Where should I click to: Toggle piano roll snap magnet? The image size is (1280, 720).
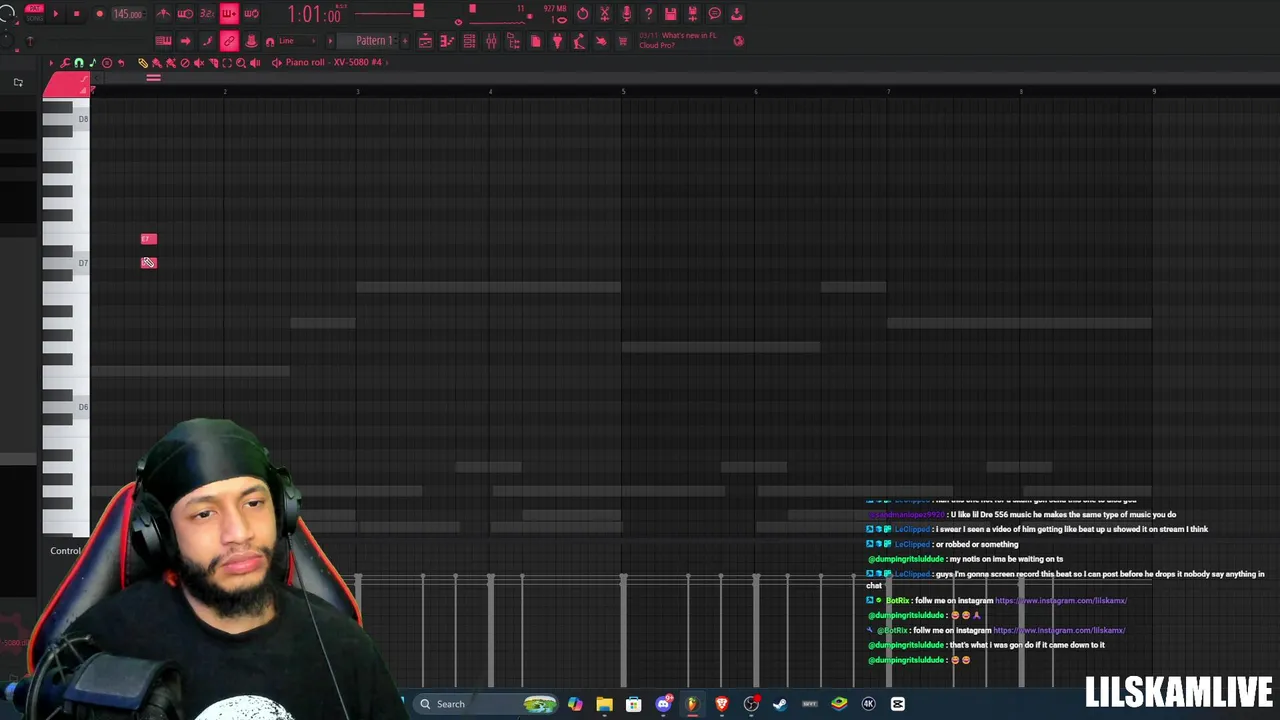79,63
